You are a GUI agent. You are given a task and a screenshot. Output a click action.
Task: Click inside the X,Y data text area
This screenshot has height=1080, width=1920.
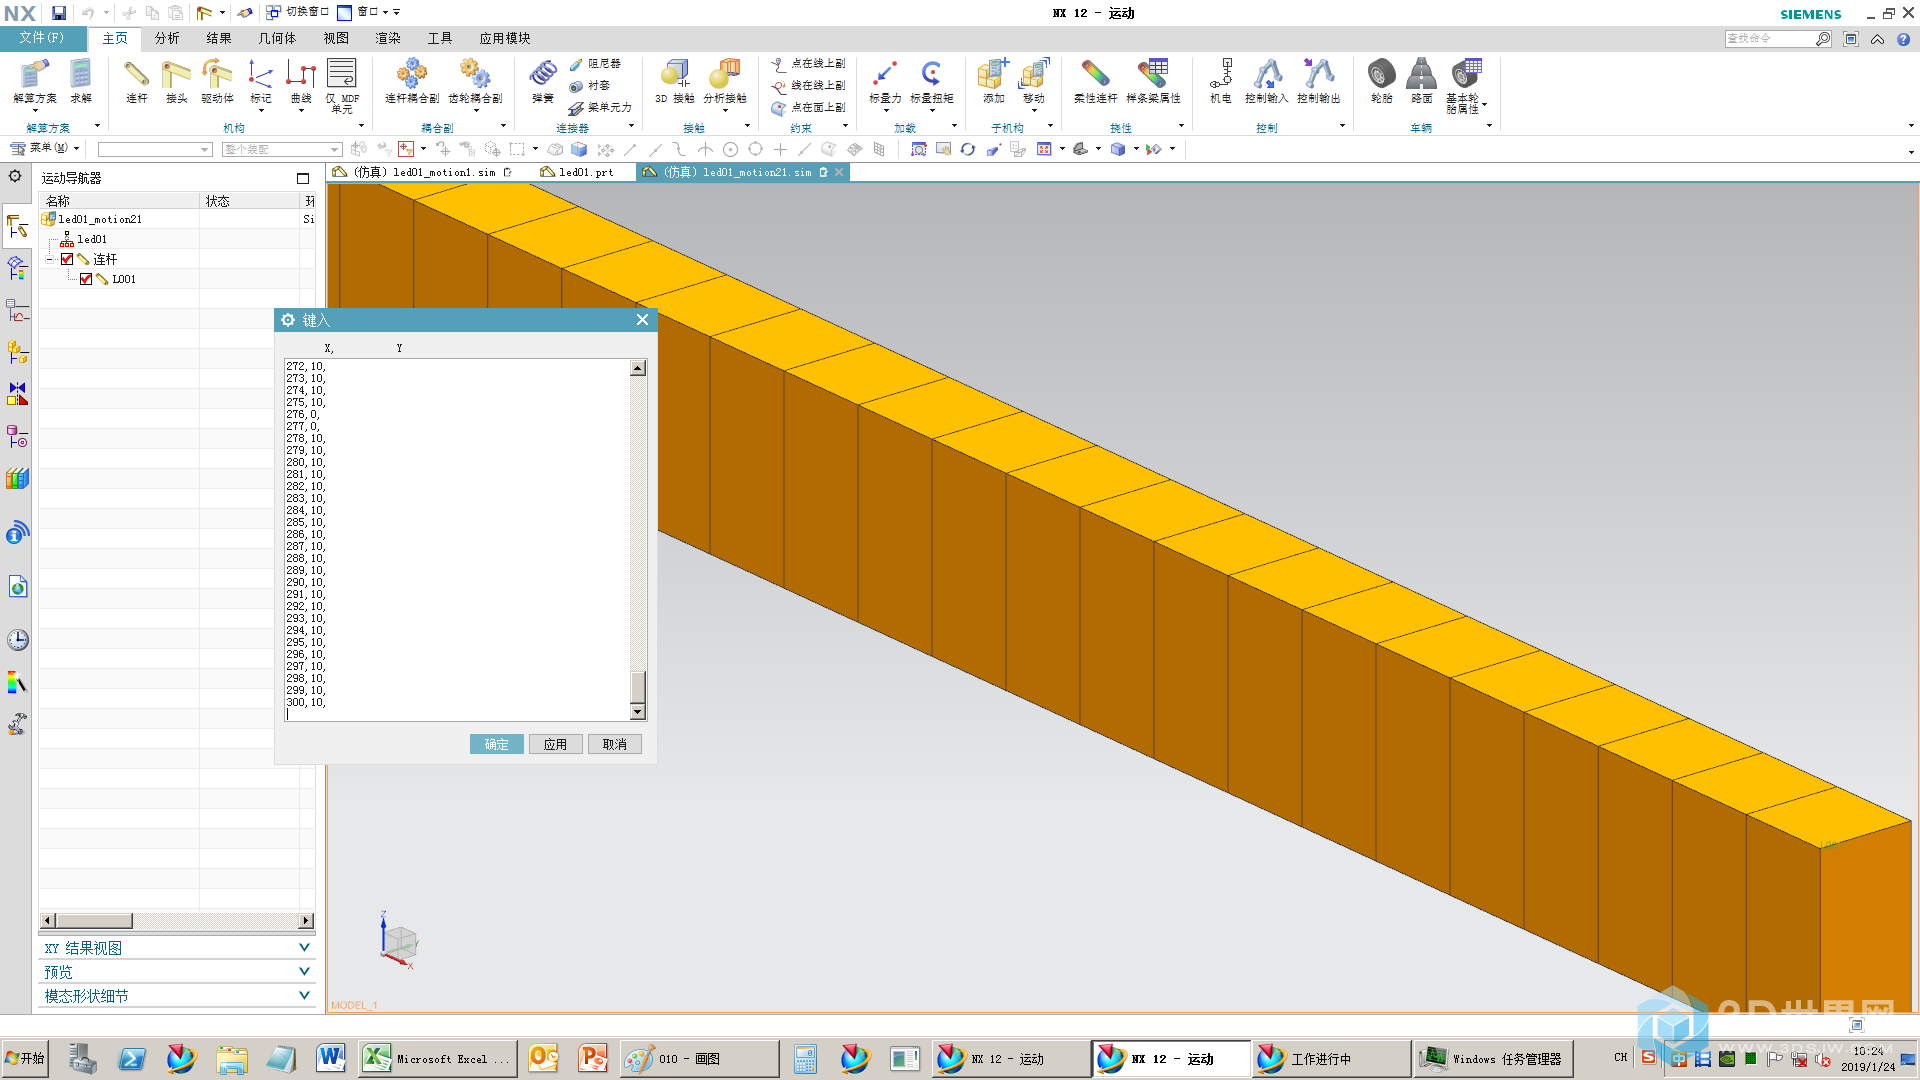[x=457, y=540]
